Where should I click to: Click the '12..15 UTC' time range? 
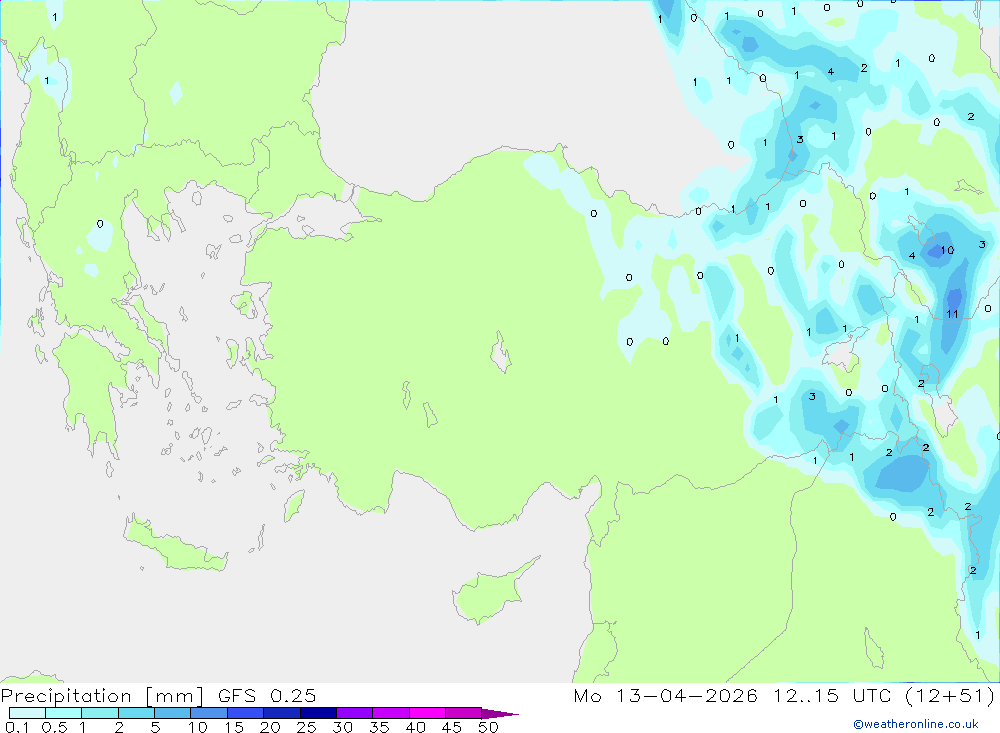point(832,695)
